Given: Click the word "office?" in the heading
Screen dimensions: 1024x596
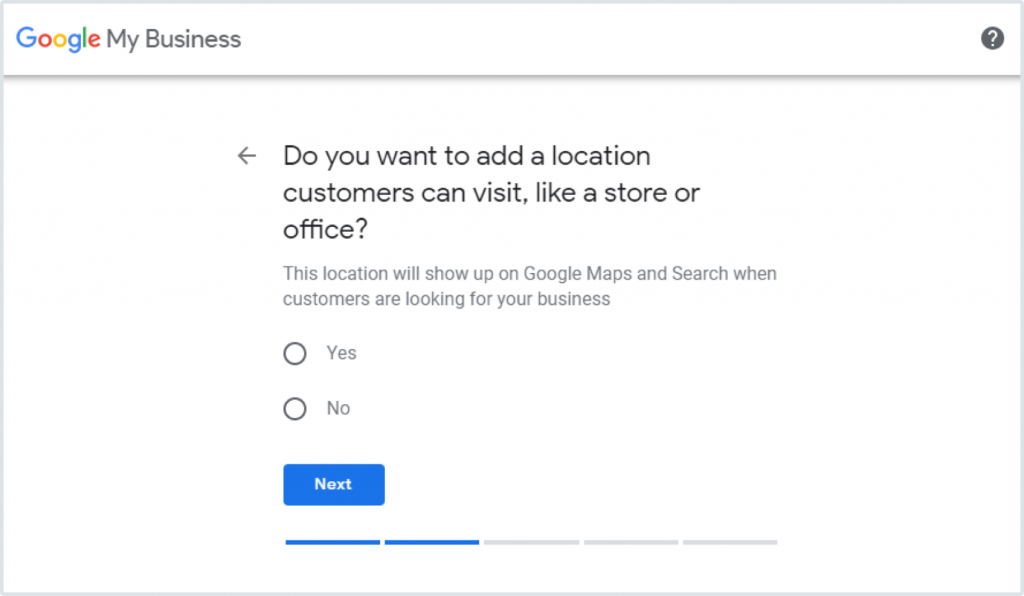Looking at the screenshot, I should point(325,229).
